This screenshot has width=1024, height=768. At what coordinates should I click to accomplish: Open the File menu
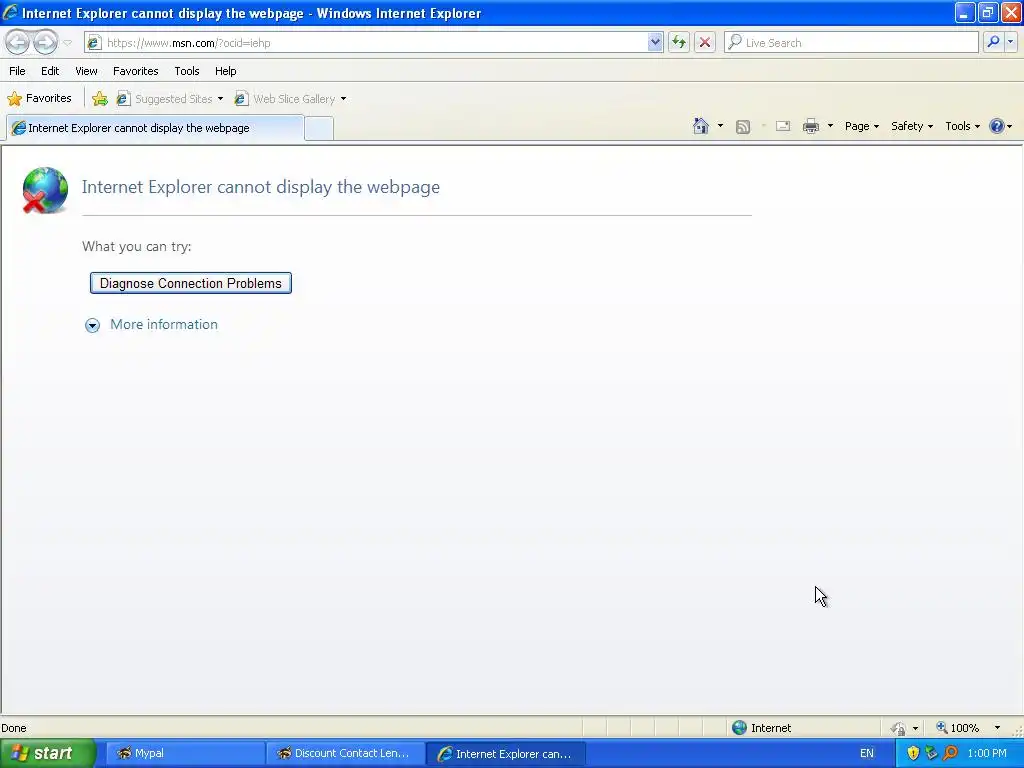point(18,71)
